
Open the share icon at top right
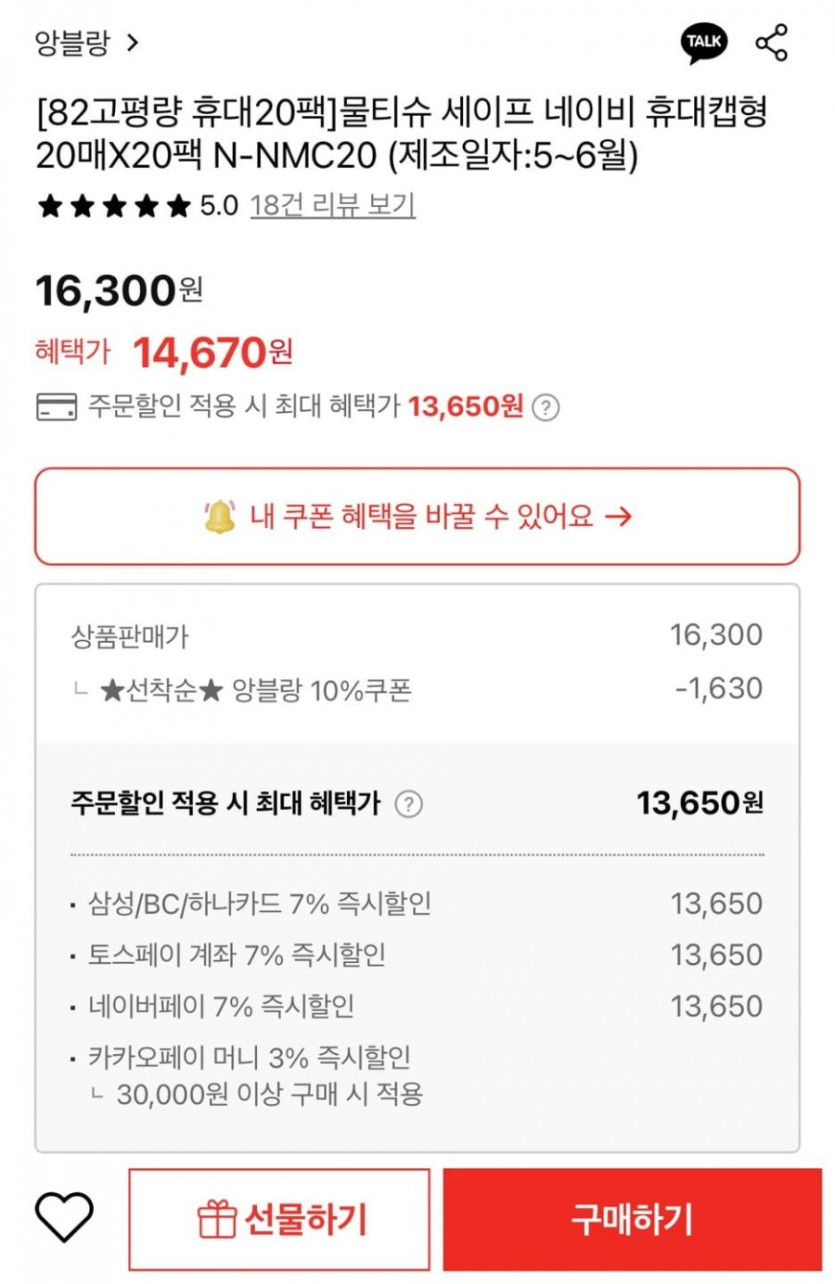(771, 43)
